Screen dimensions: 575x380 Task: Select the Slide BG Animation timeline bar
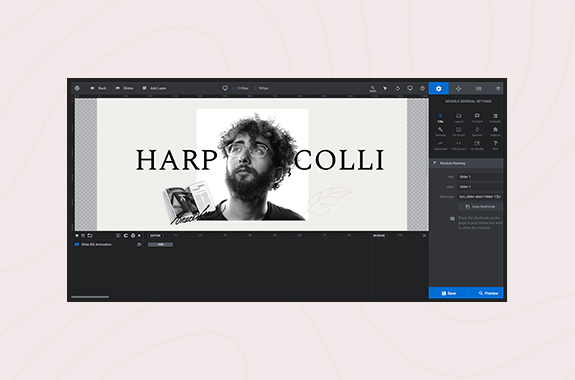160,245
